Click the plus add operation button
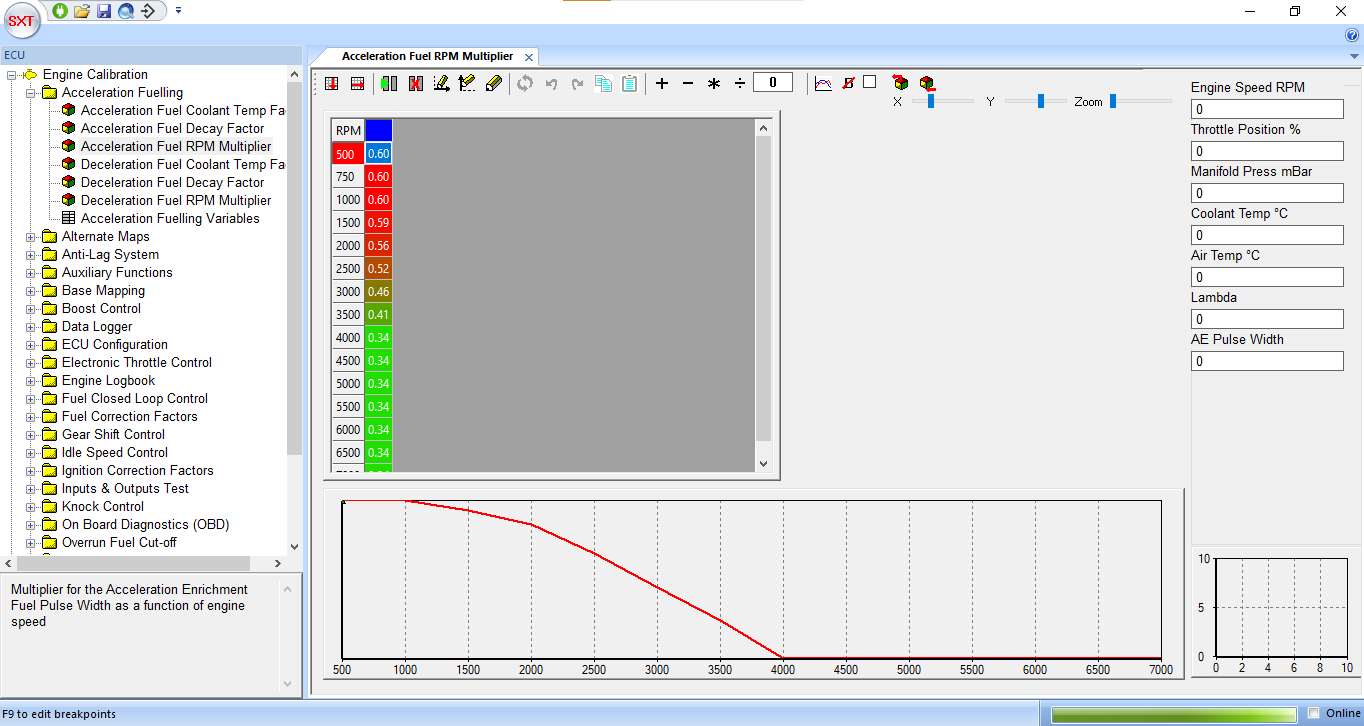This screenshot has width=1364, height=726. tap(662, 84)
